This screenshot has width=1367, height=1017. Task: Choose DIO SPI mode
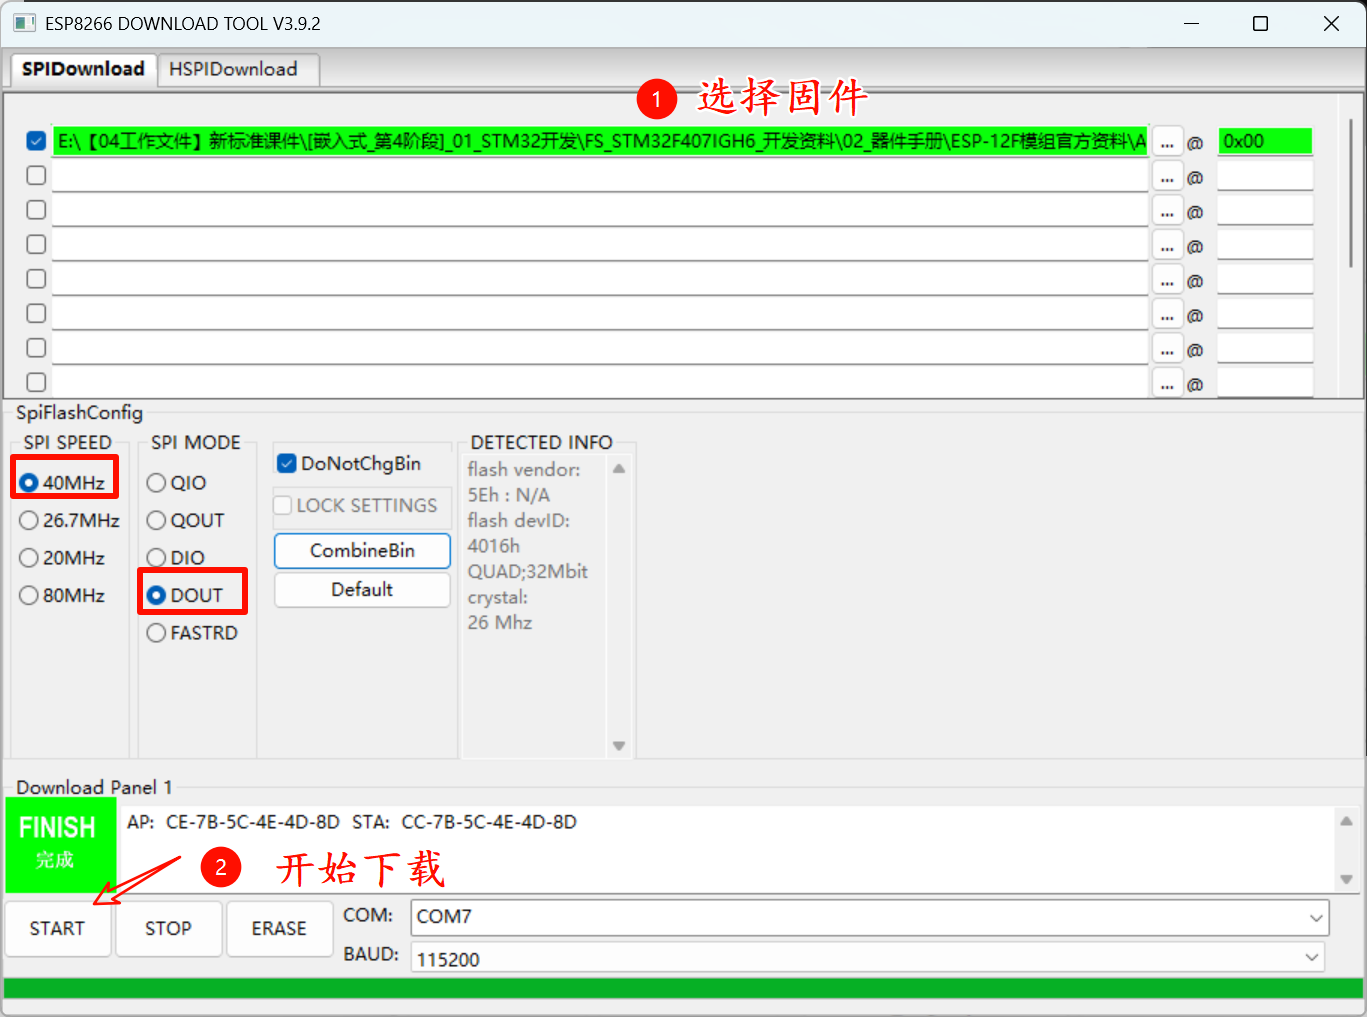176,558
